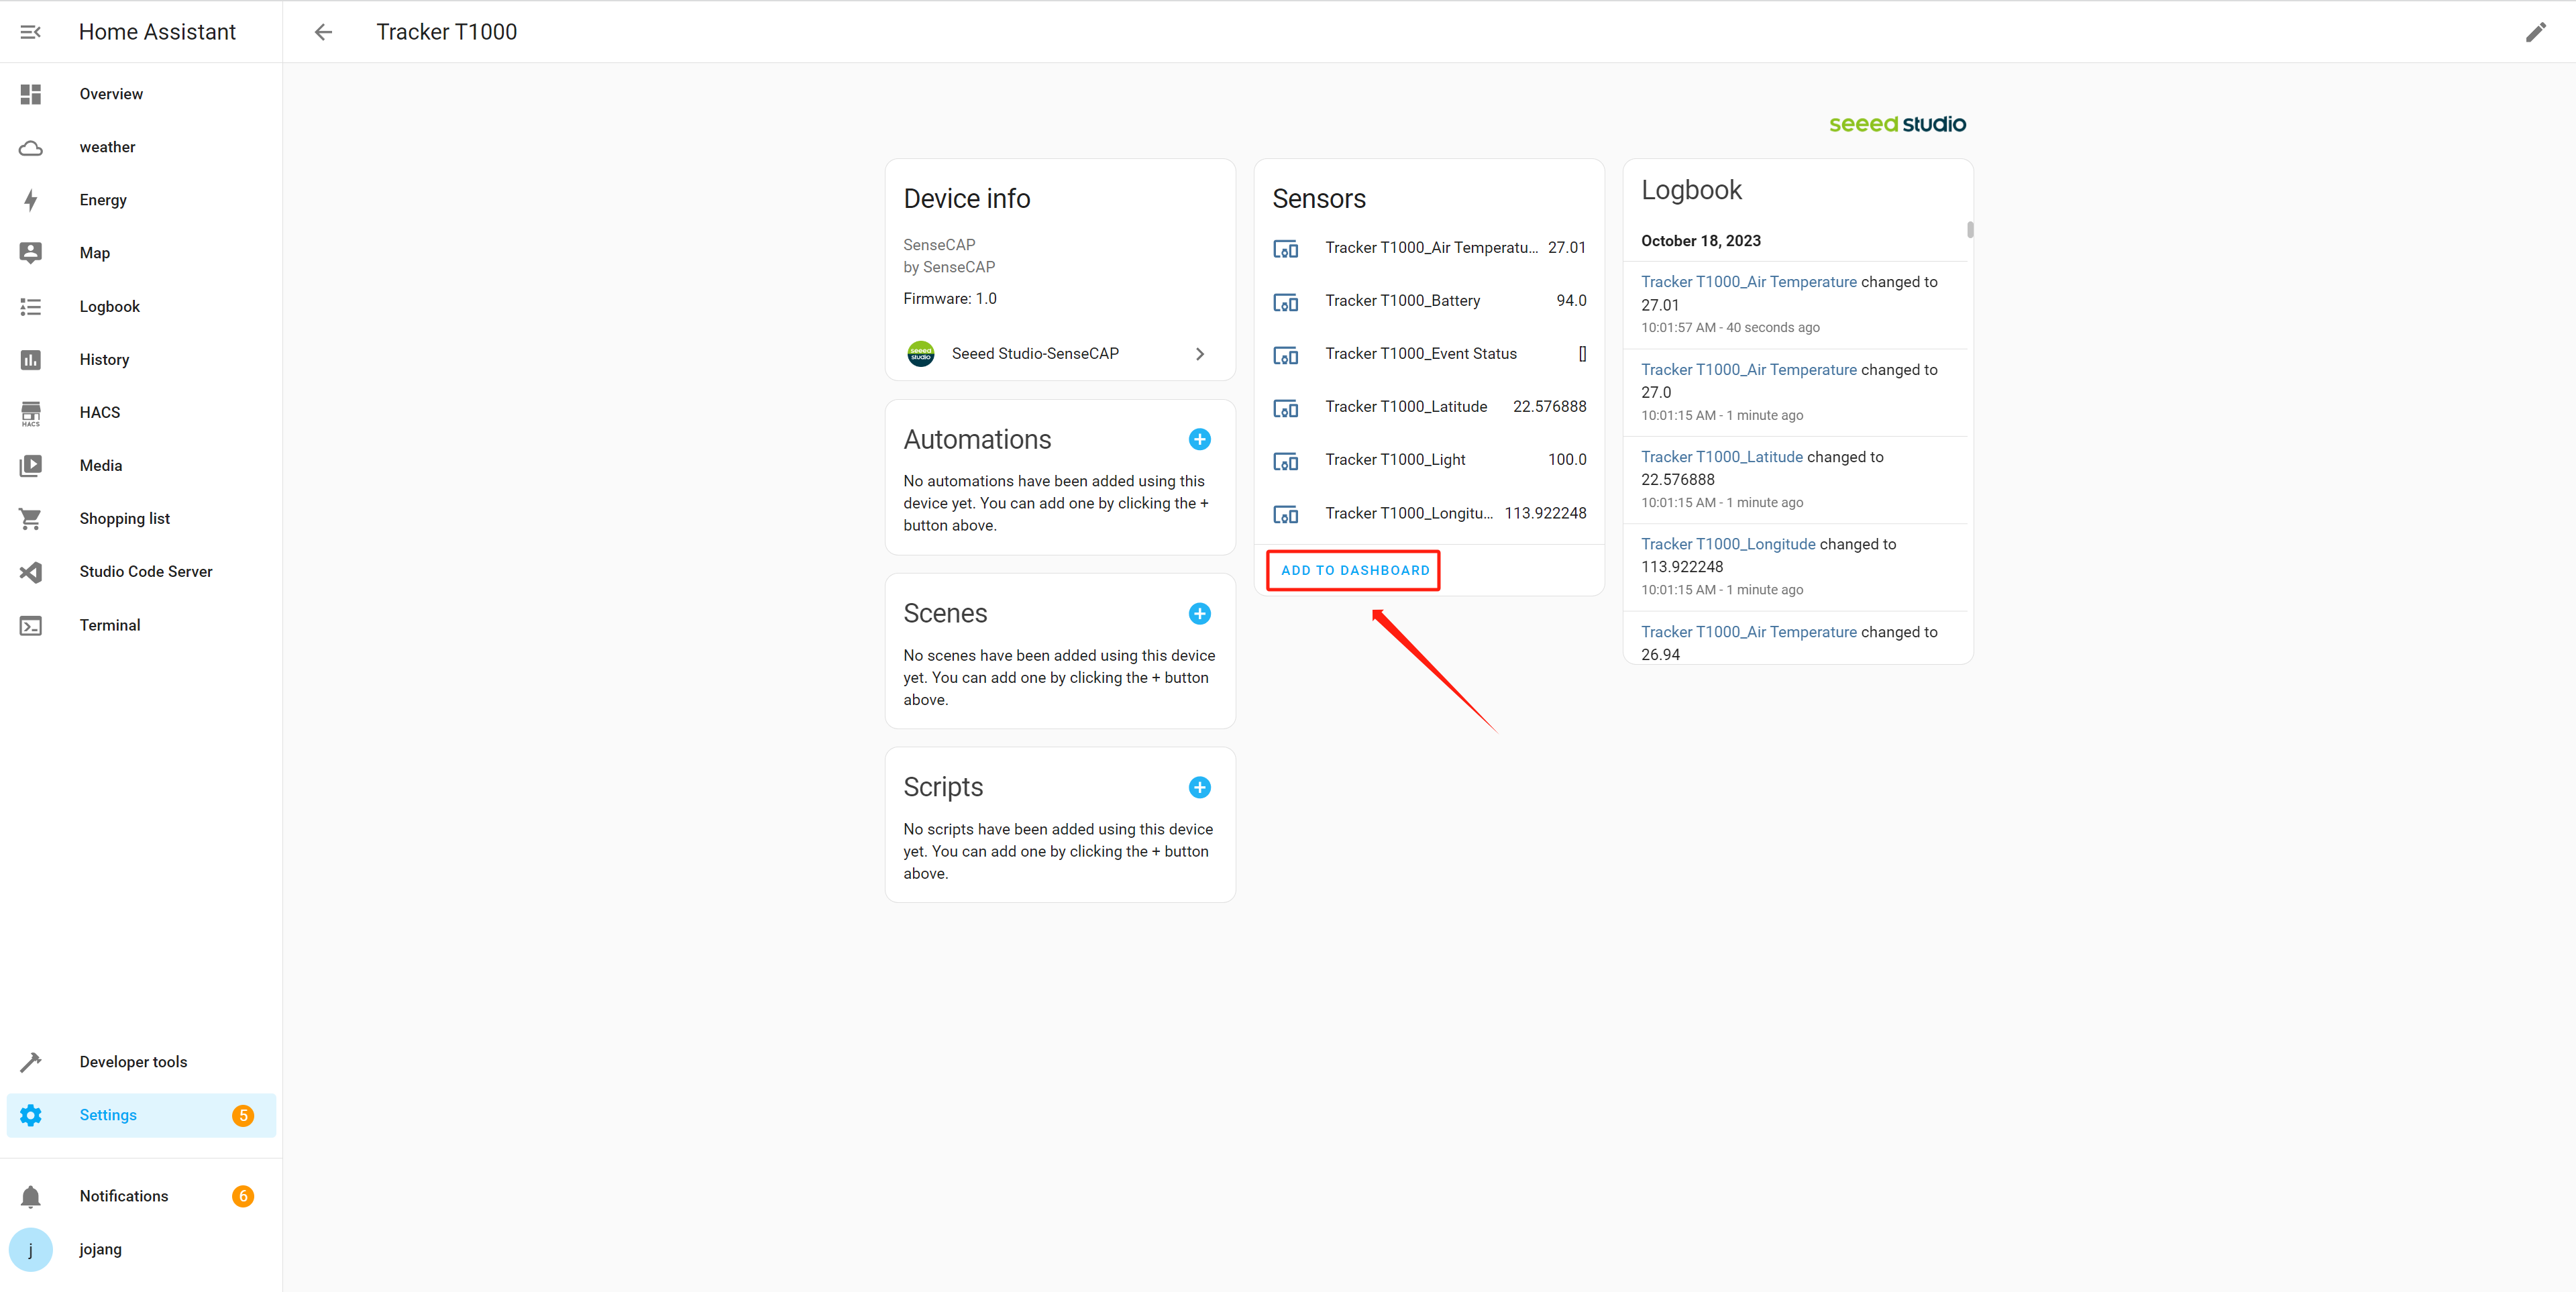Viewport: 2576px width, 1292px height.
Task: Open Shopping list in the sidebar
Action: pos(141,519)
